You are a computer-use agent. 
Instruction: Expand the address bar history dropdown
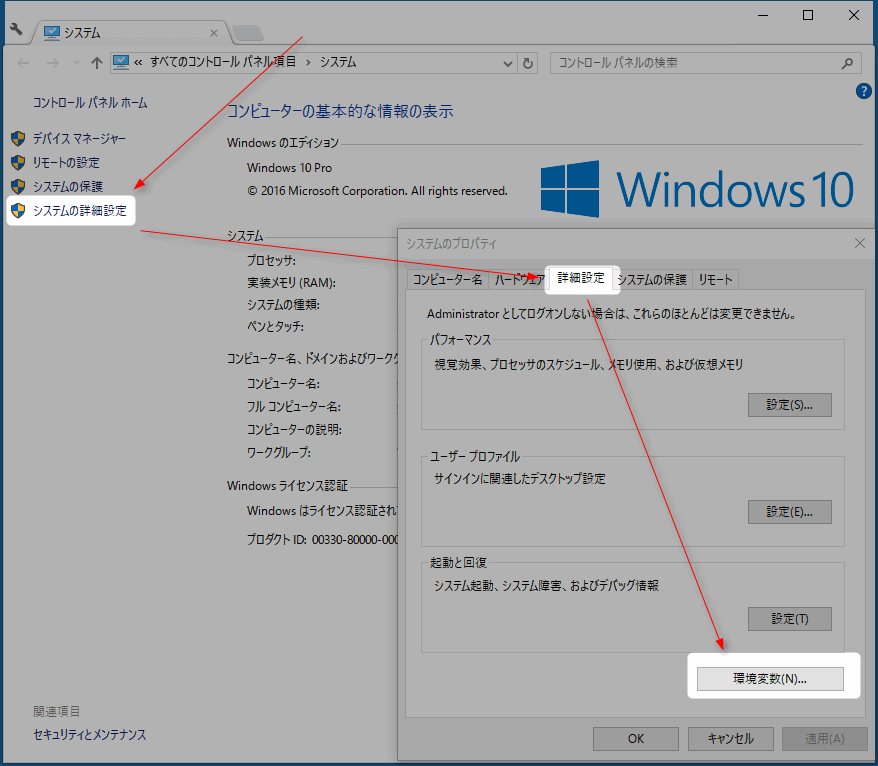pos(507,64)
